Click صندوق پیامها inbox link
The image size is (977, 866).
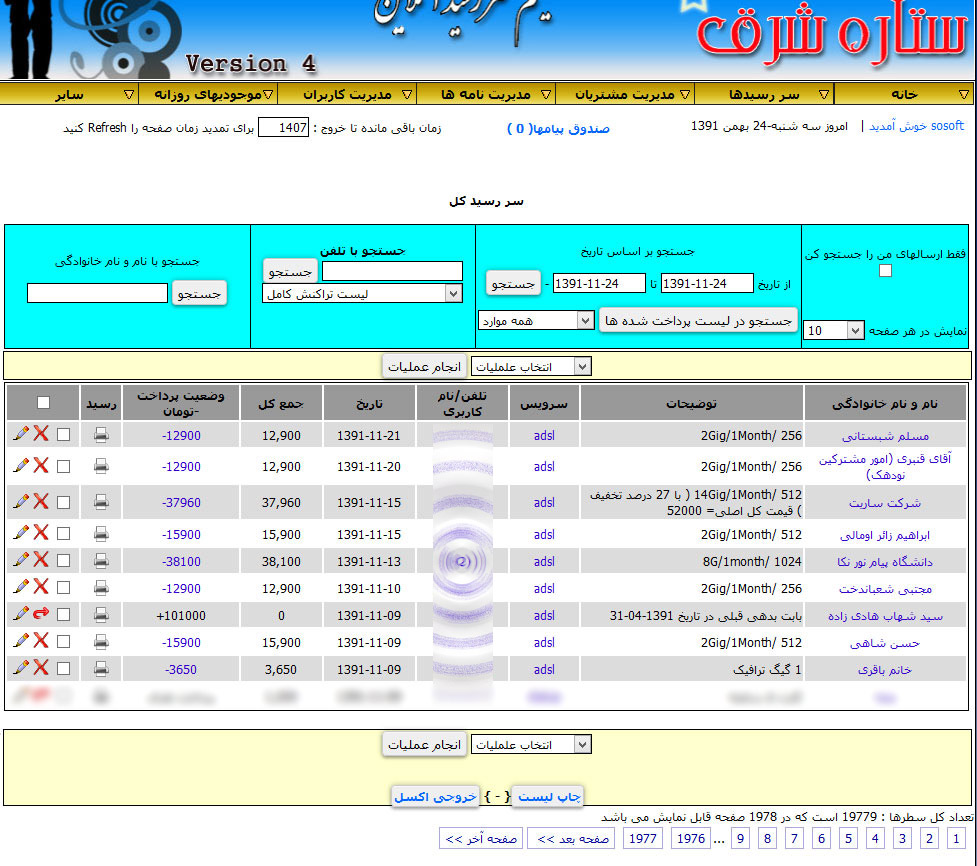pyautogui.click(x=558, y=129)
